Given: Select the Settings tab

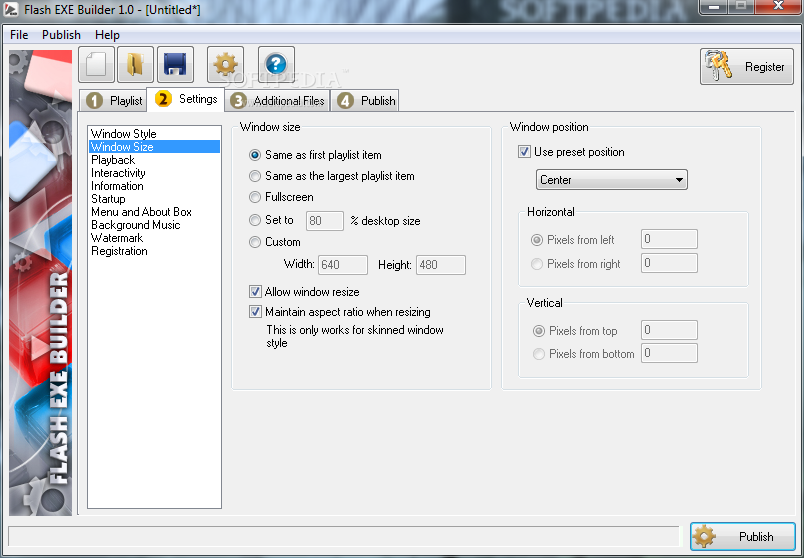Looking at the screenshot, I should click(x=186, y=99).
